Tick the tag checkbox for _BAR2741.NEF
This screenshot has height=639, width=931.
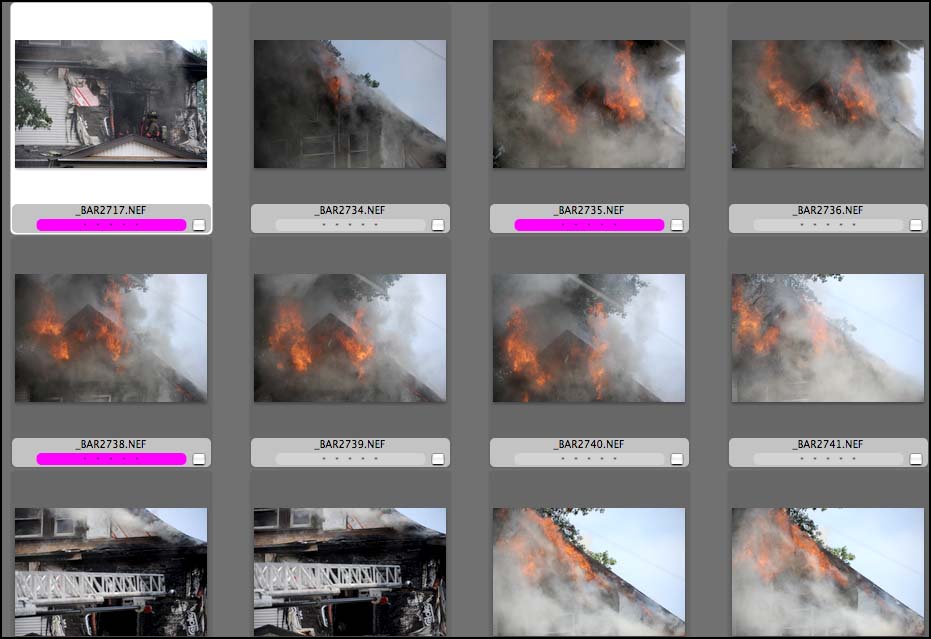click(x=916, y=459)
